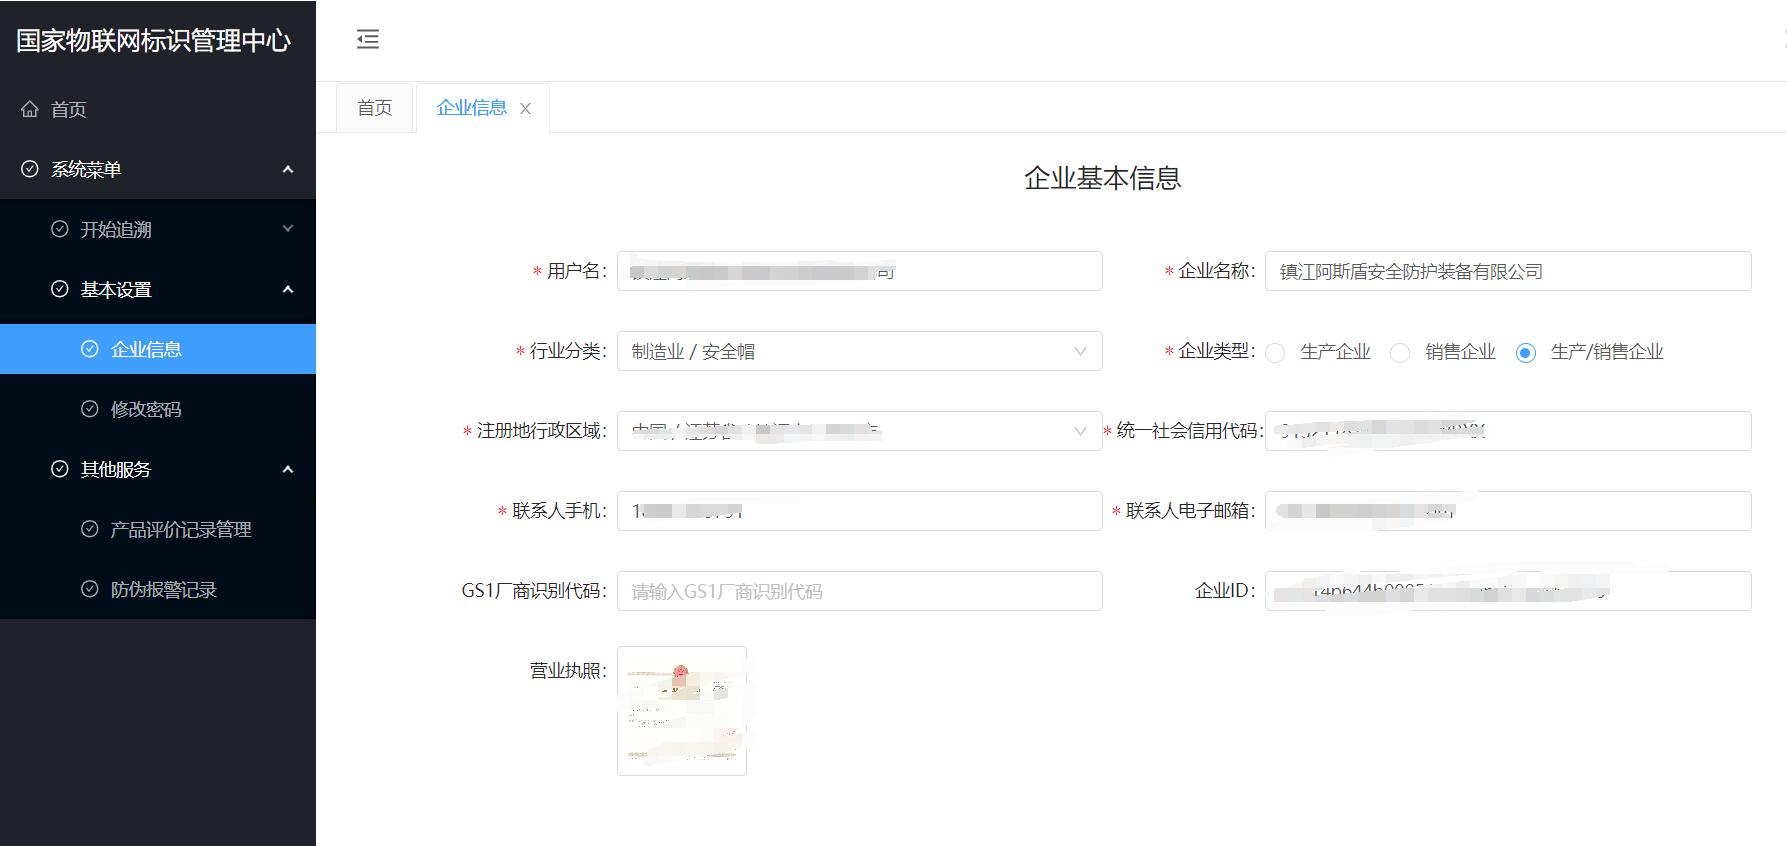Open the 注册地行政区域 dropdown arrow

[x=1080, y=431]
